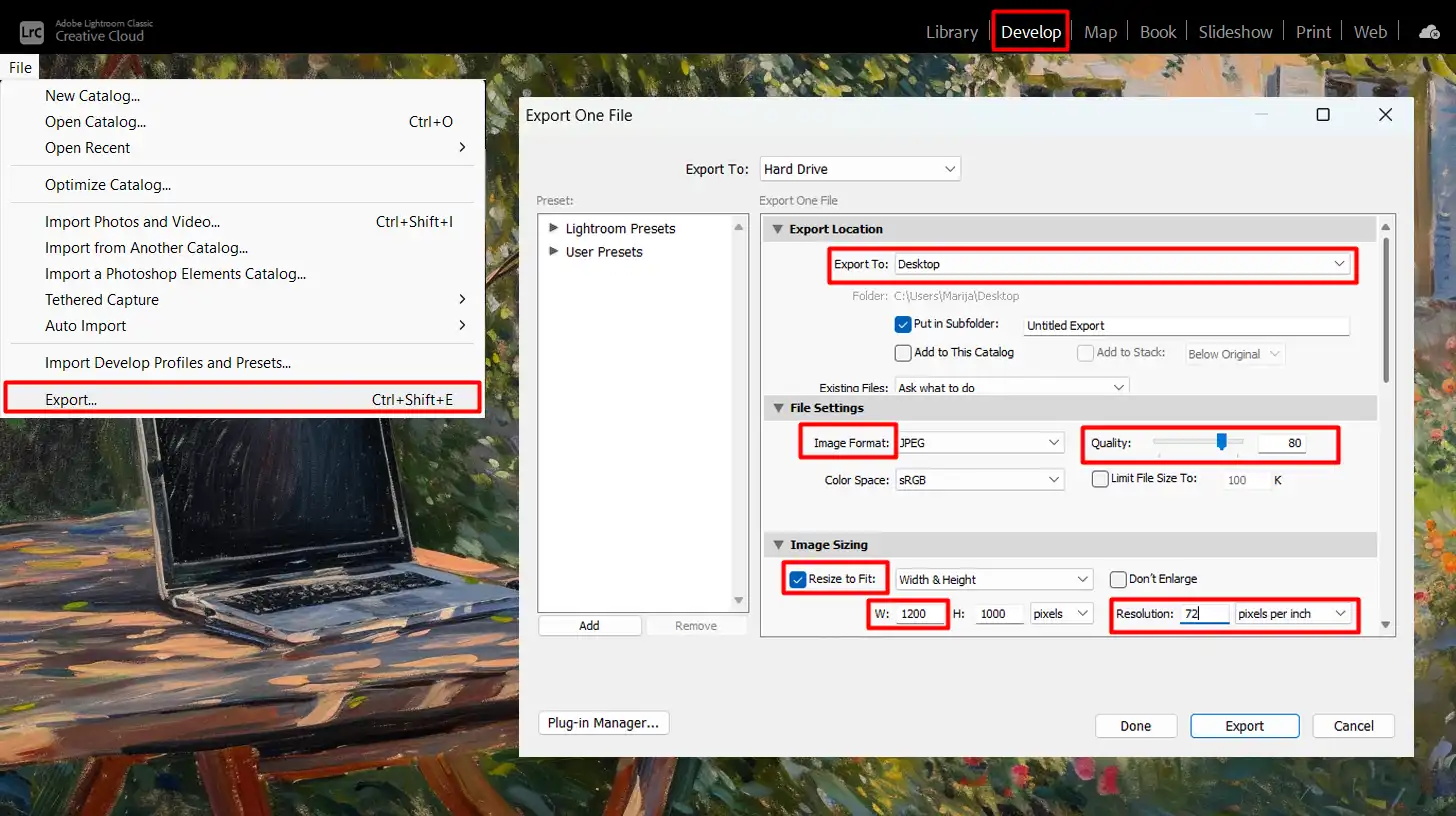Screen dimensions: 1456x816
Task: Open the Existing Files dropdown
Action: (x=1011, y=387)
